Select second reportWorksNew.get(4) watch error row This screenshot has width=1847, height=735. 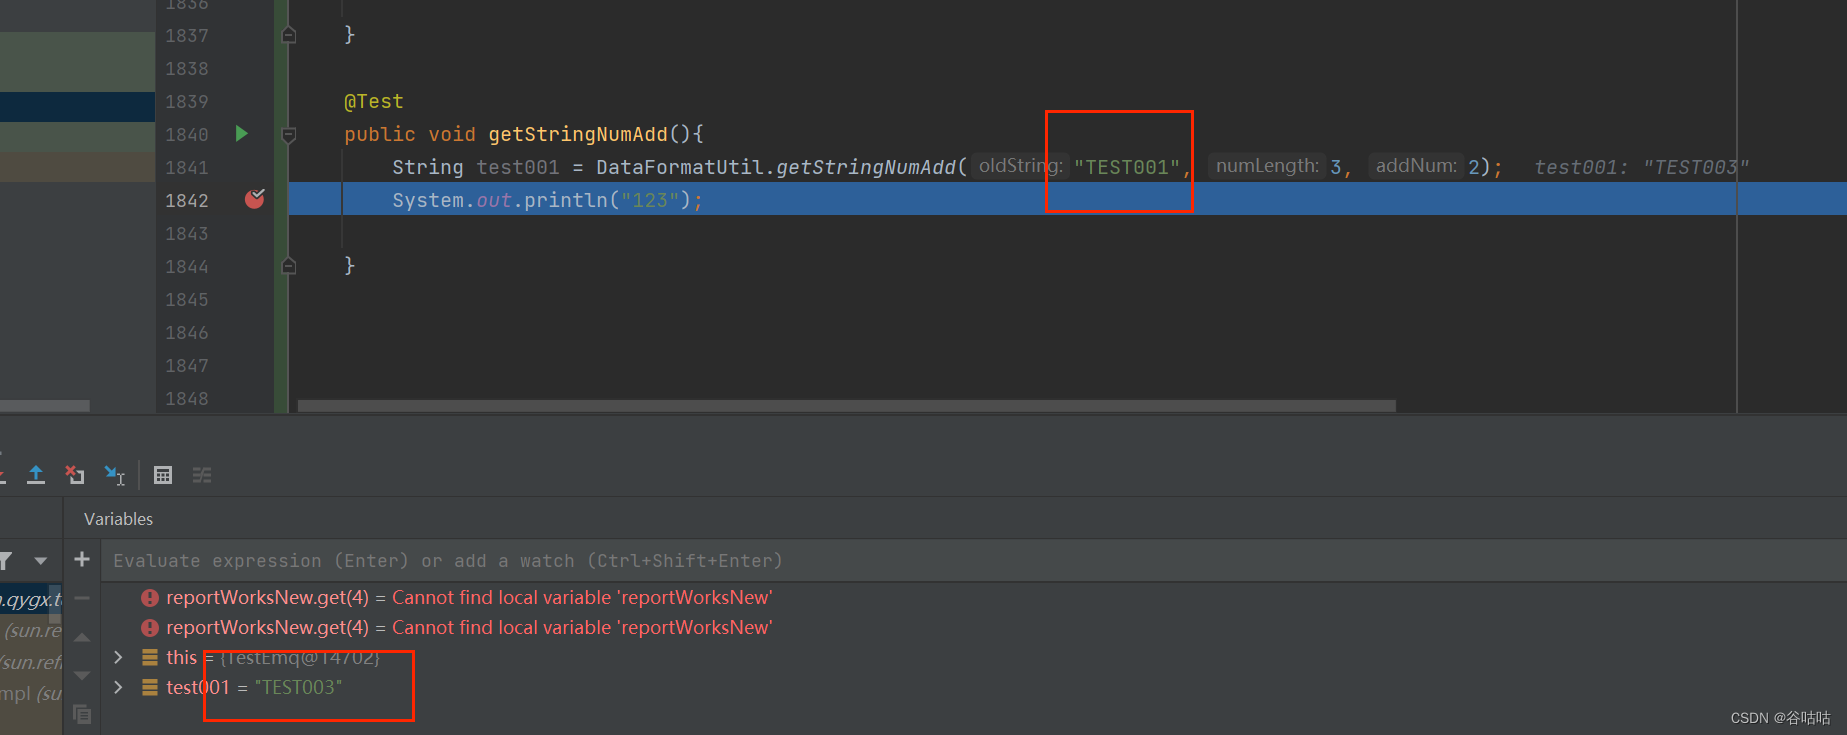(975, 627)
